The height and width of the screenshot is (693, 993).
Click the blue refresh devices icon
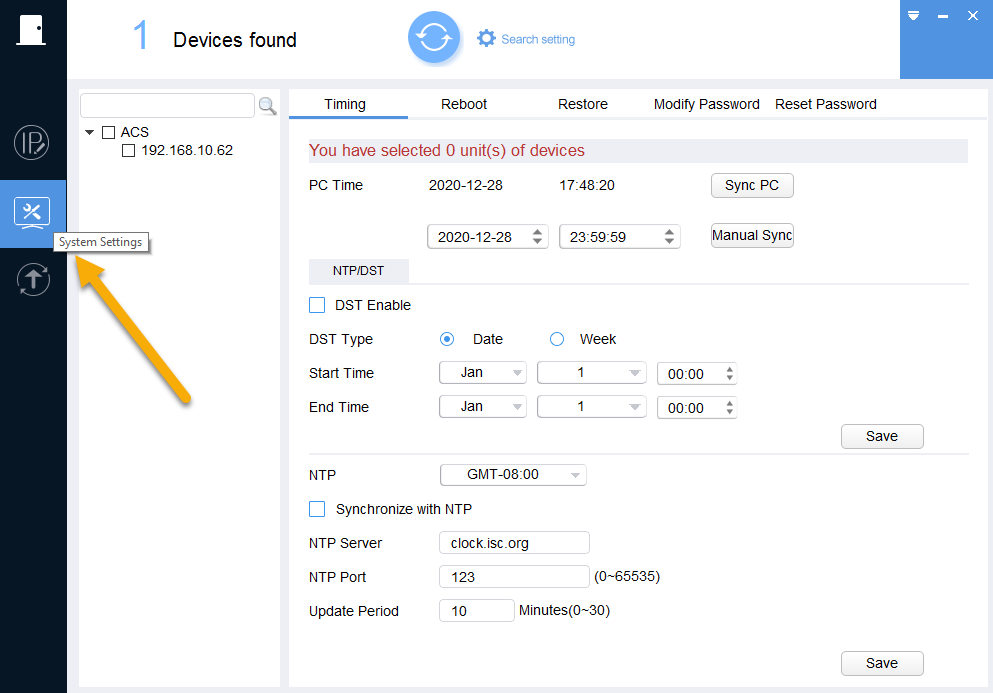pyautogui.click(x=434, y=37)
